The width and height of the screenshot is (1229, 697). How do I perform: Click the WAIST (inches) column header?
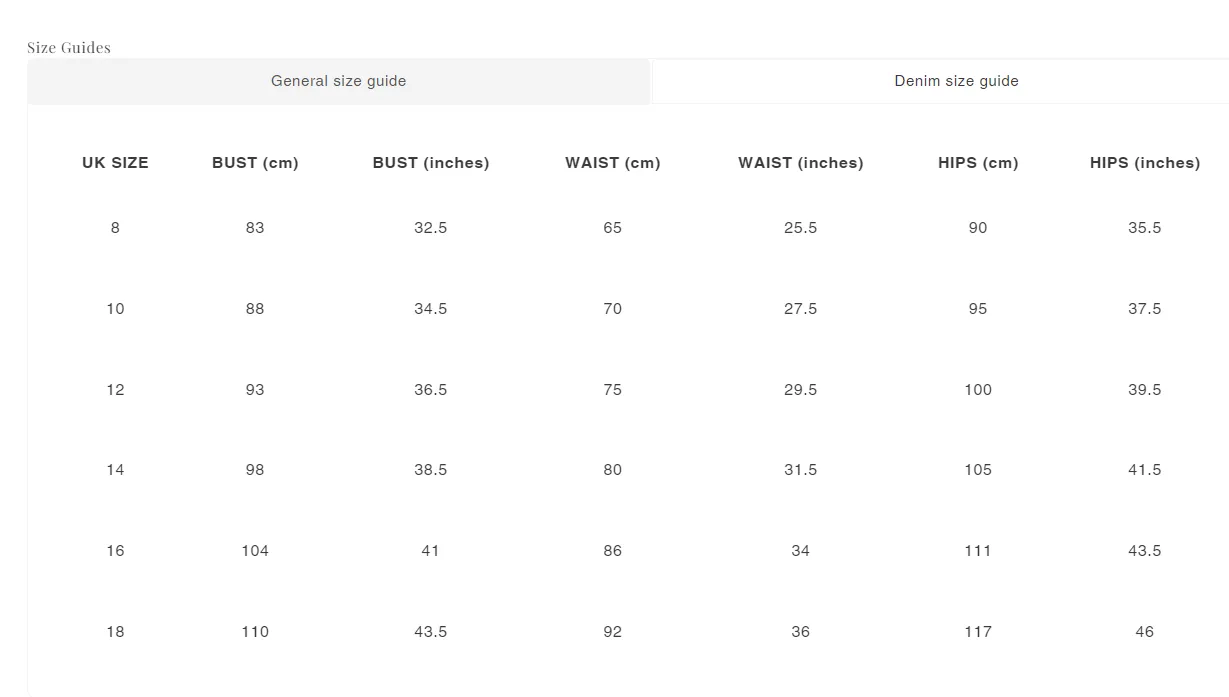coord(801,163)
